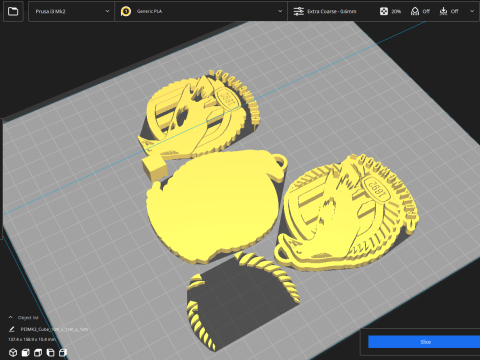Click the build plate adhesion icon
Screen dimensions: 480x360
[443, 11]
